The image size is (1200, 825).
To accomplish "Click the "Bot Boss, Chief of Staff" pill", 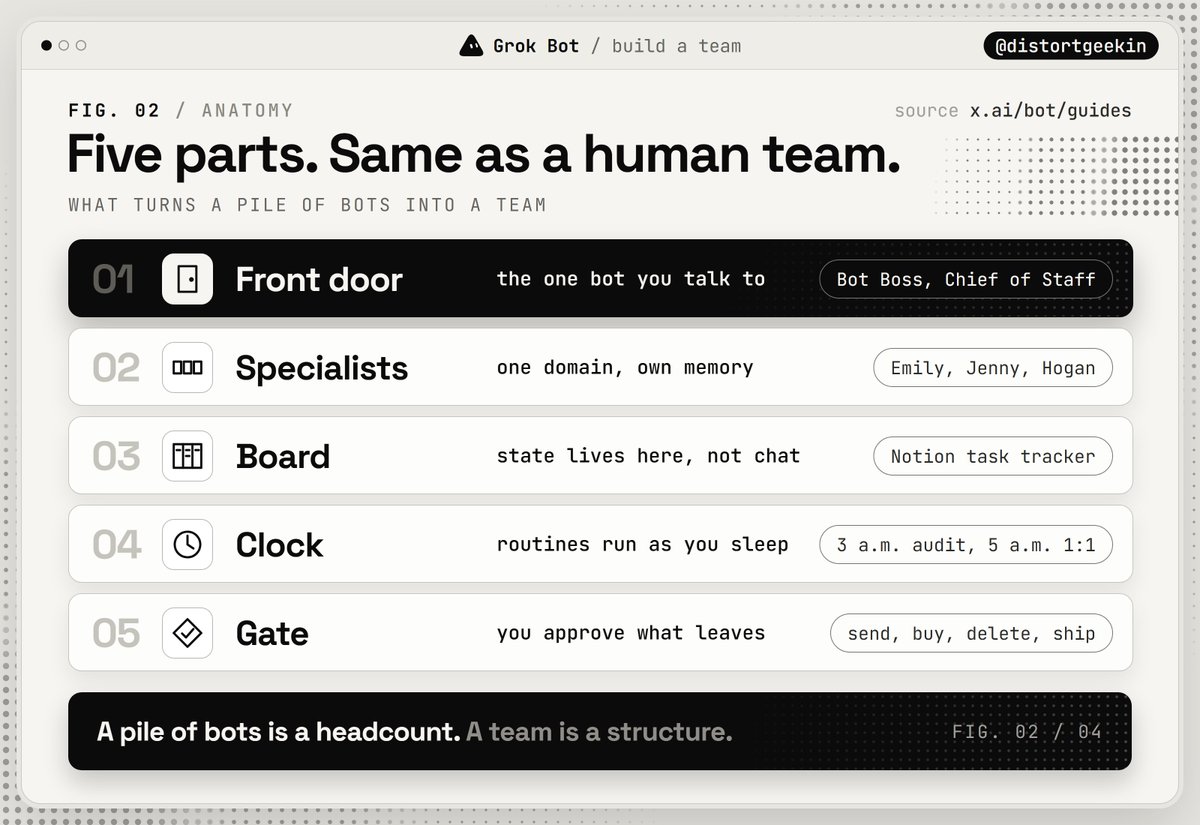I will click(x=966, y=279).
